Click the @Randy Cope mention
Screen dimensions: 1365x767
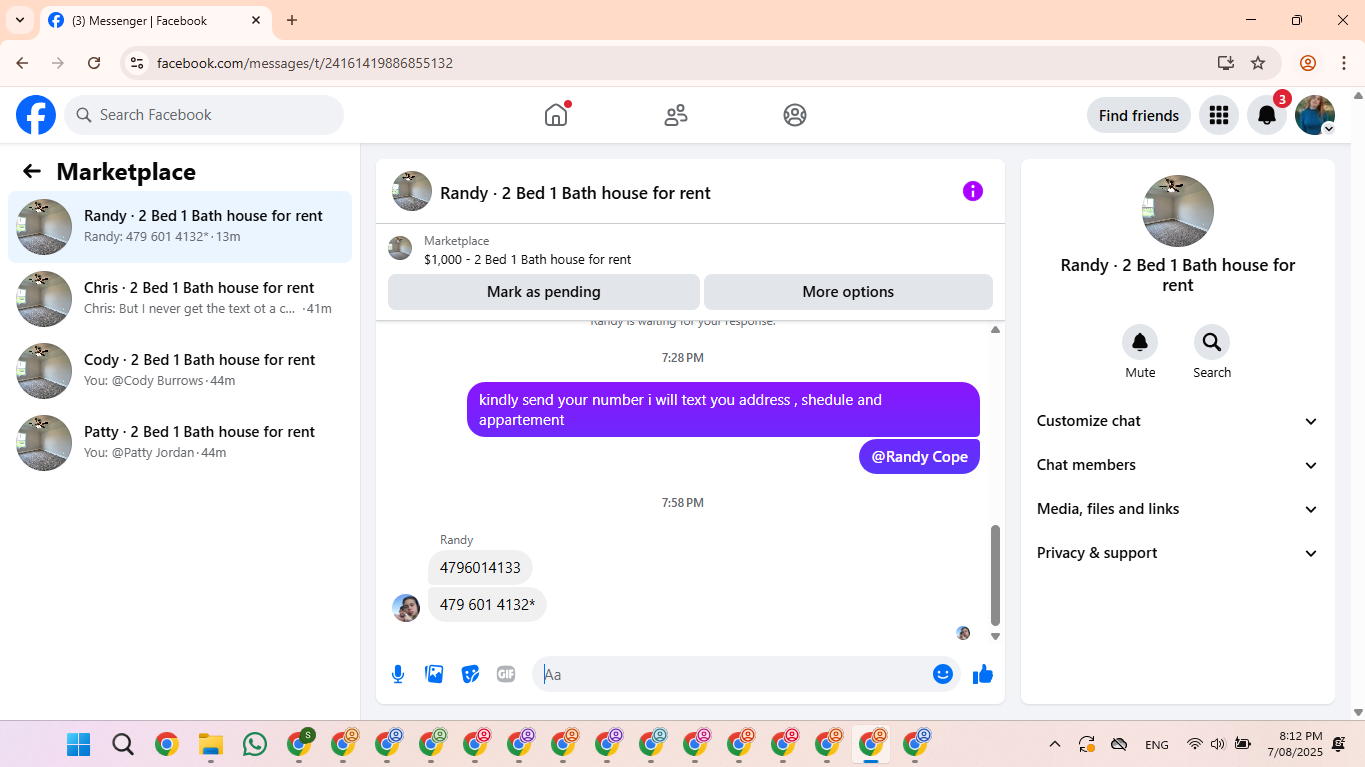tap(919, 456)
